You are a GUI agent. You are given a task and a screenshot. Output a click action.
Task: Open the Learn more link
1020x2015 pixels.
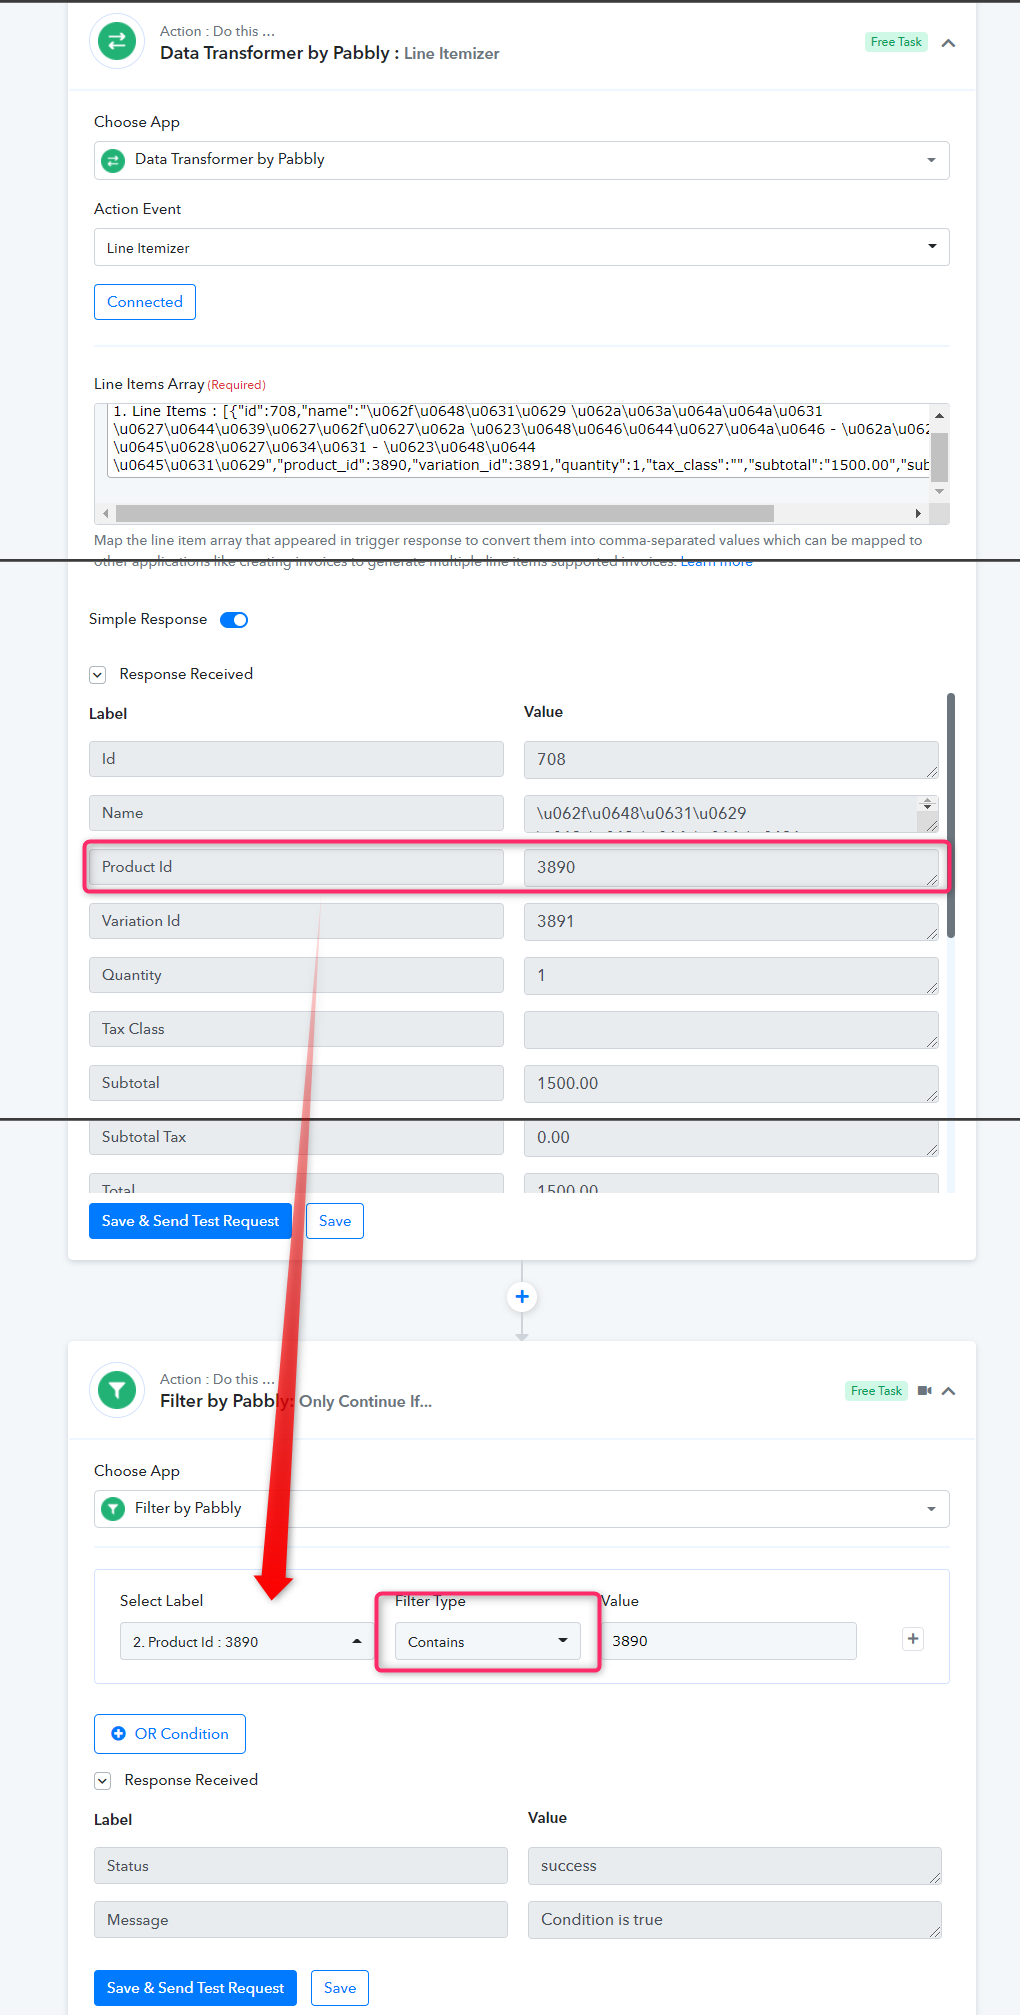[x=716, y=562]
